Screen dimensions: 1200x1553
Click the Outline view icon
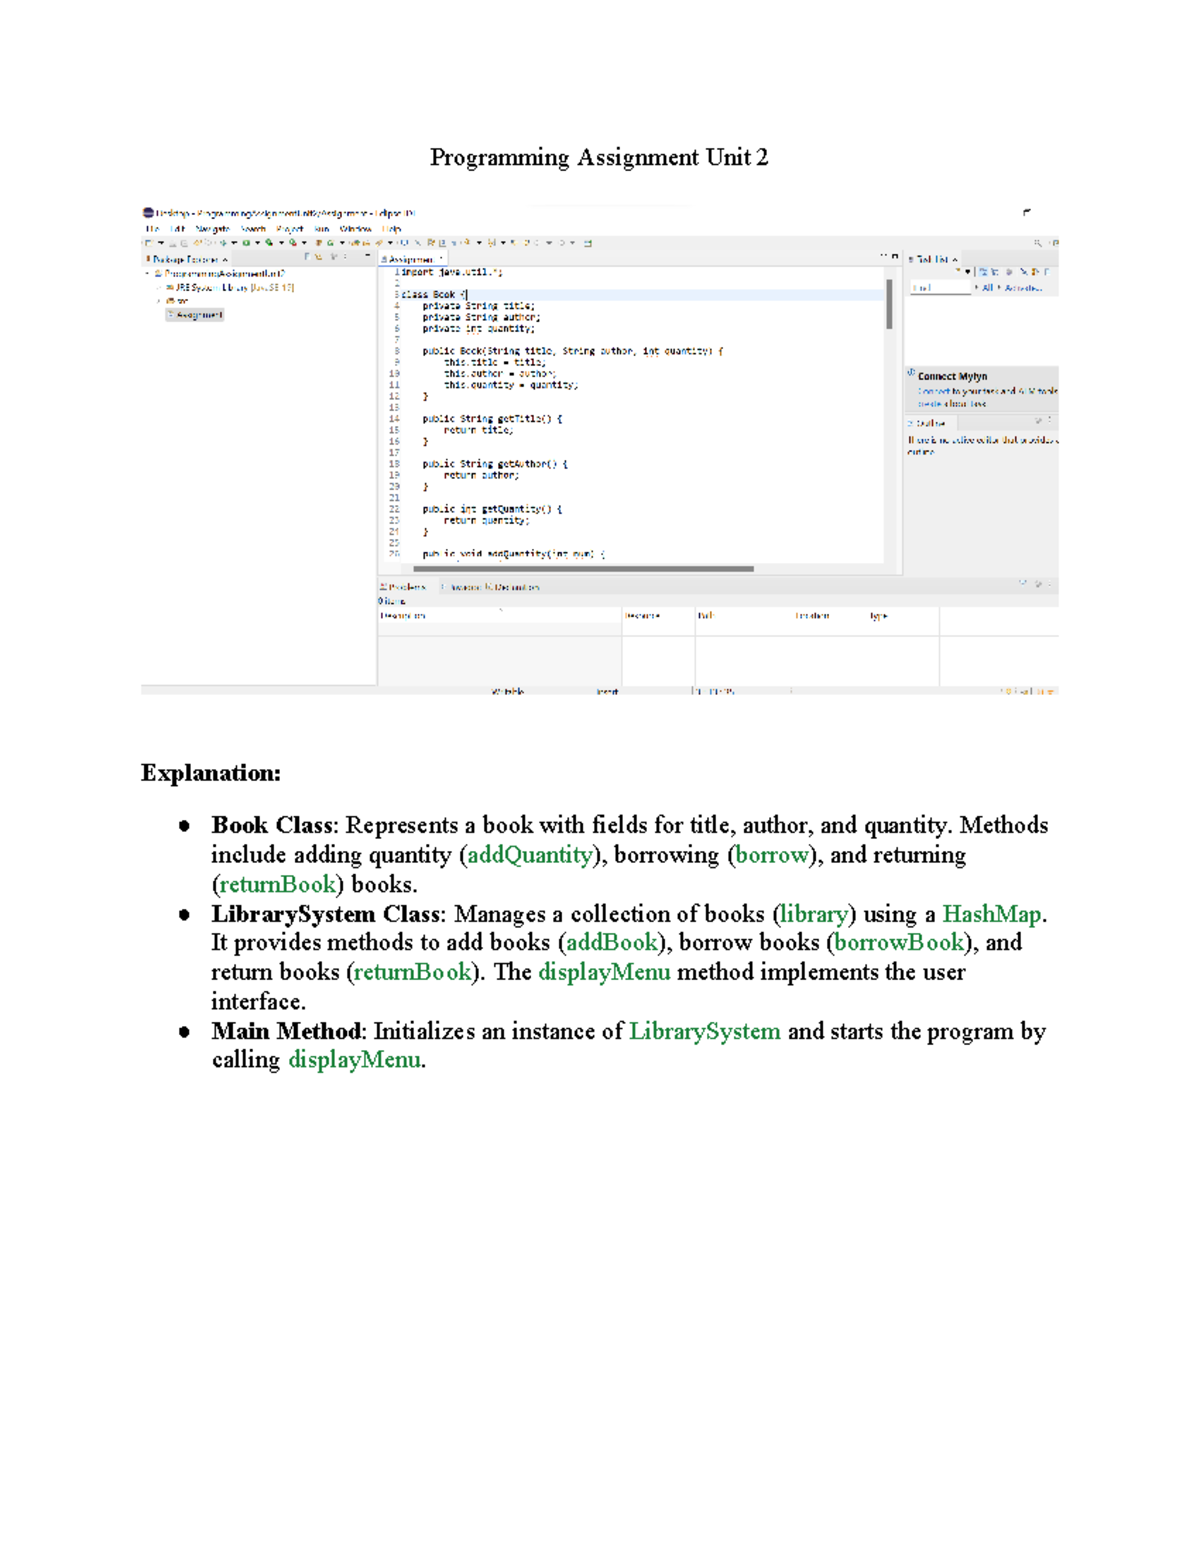point(911,425)
